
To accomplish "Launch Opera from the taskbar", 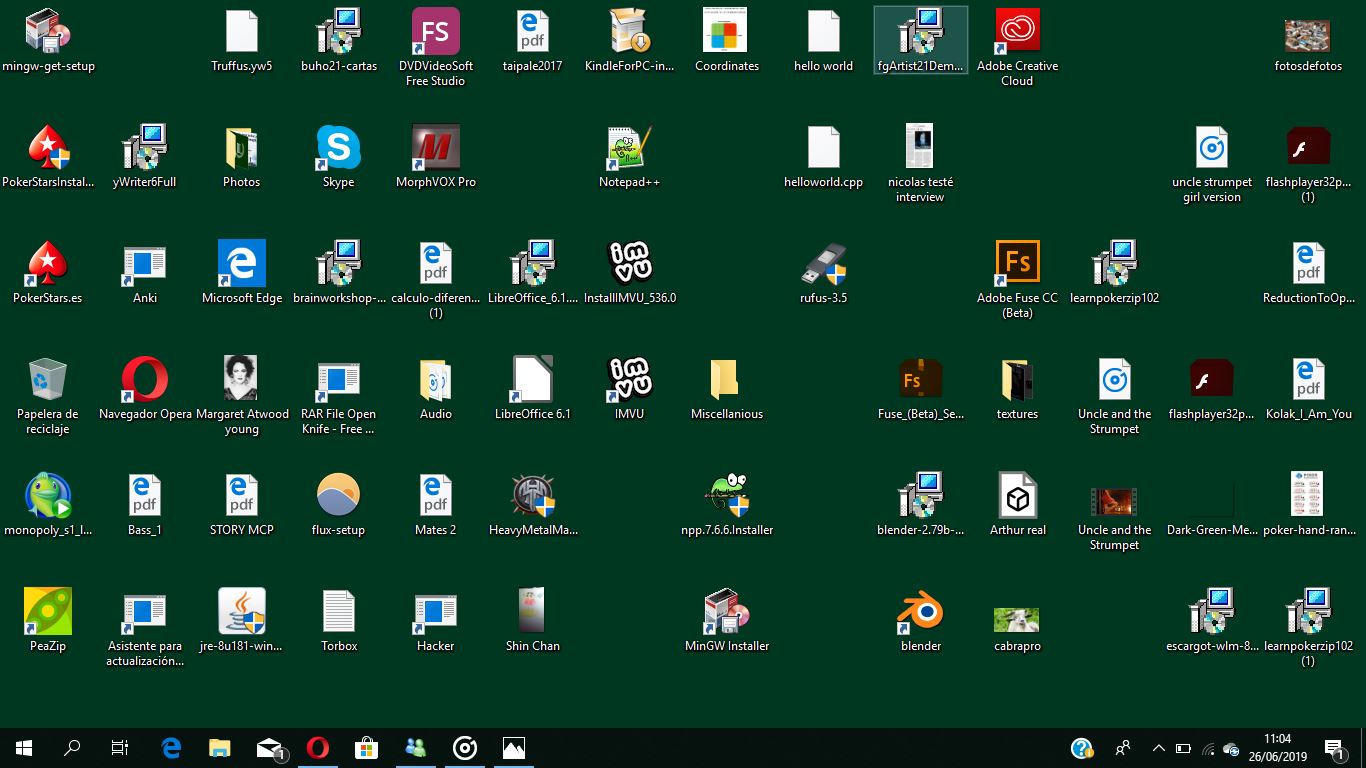I will tap(317, 748).
